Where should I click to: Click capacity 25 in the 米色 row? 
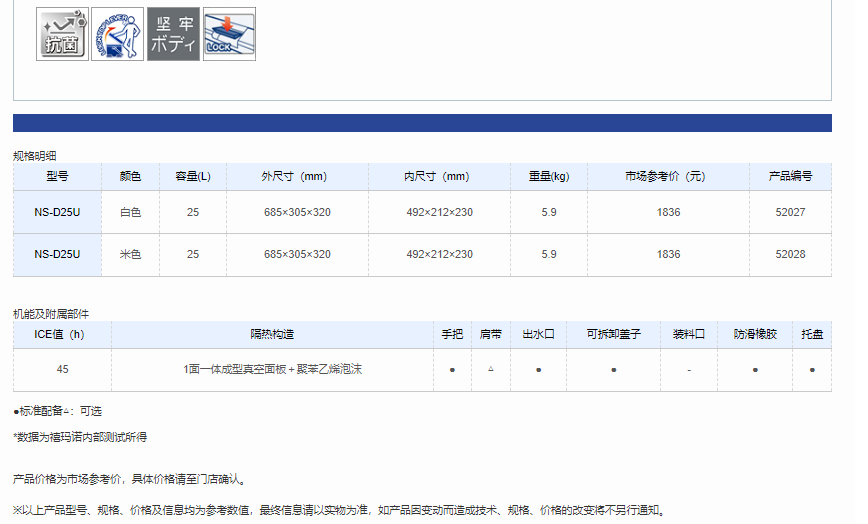coord(193,255)
